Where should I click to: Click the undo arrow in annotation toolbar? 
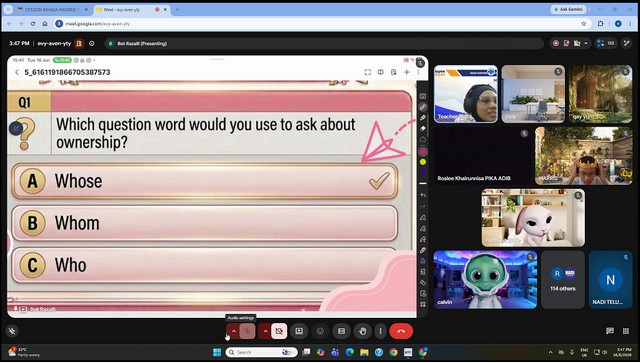tap(423, 196)
